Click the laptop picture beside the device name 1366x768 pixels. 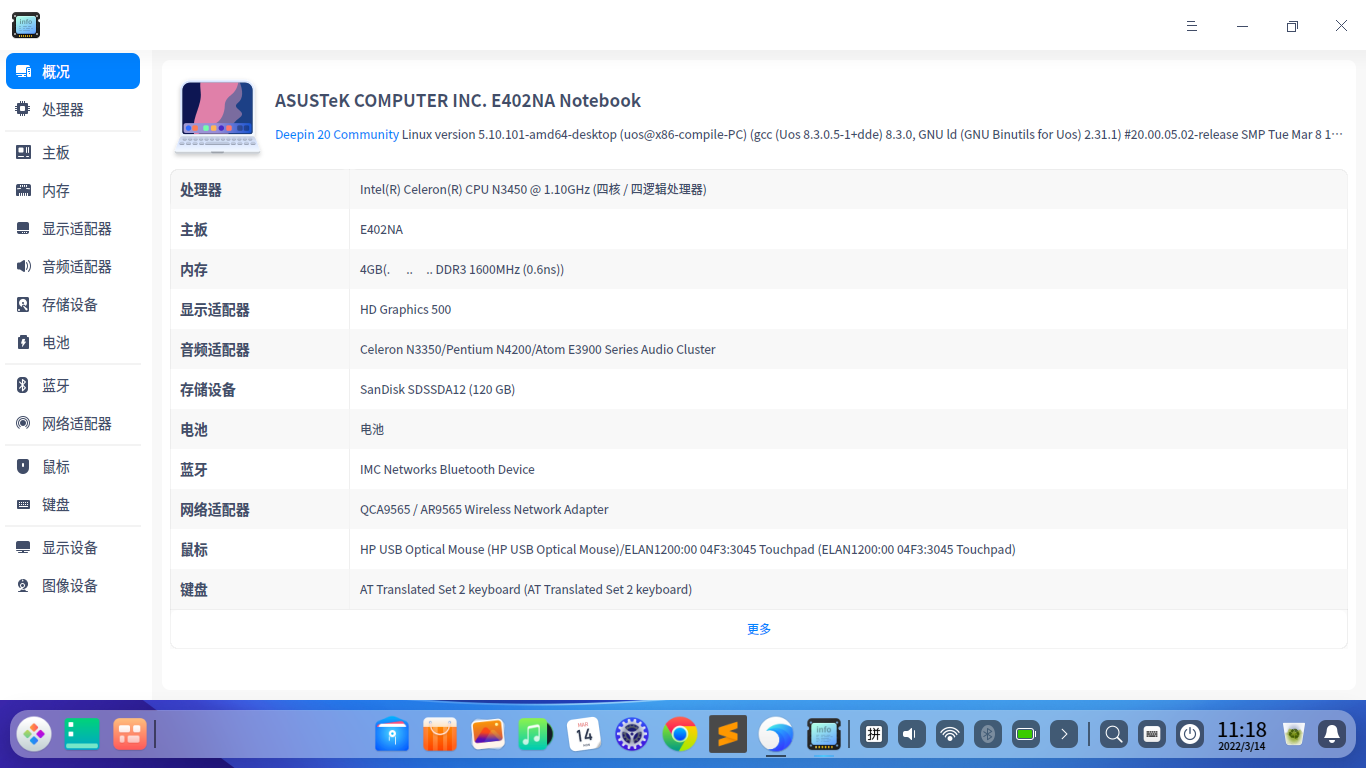click(x=218, y=117)
